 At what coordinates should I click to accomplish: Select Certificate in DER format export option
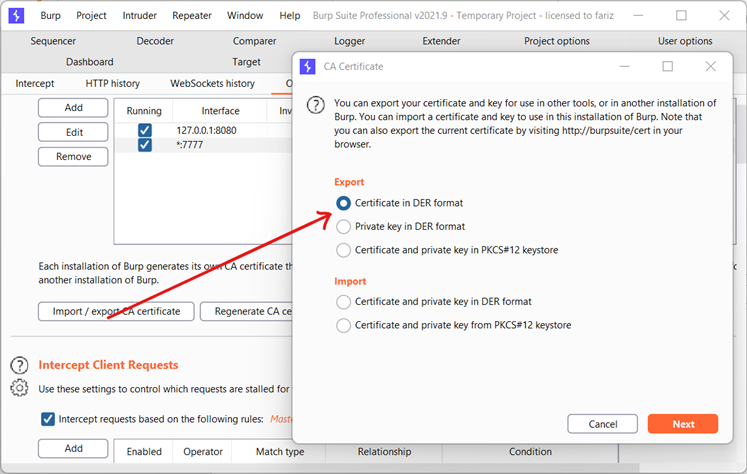click(x=343, y=203)
